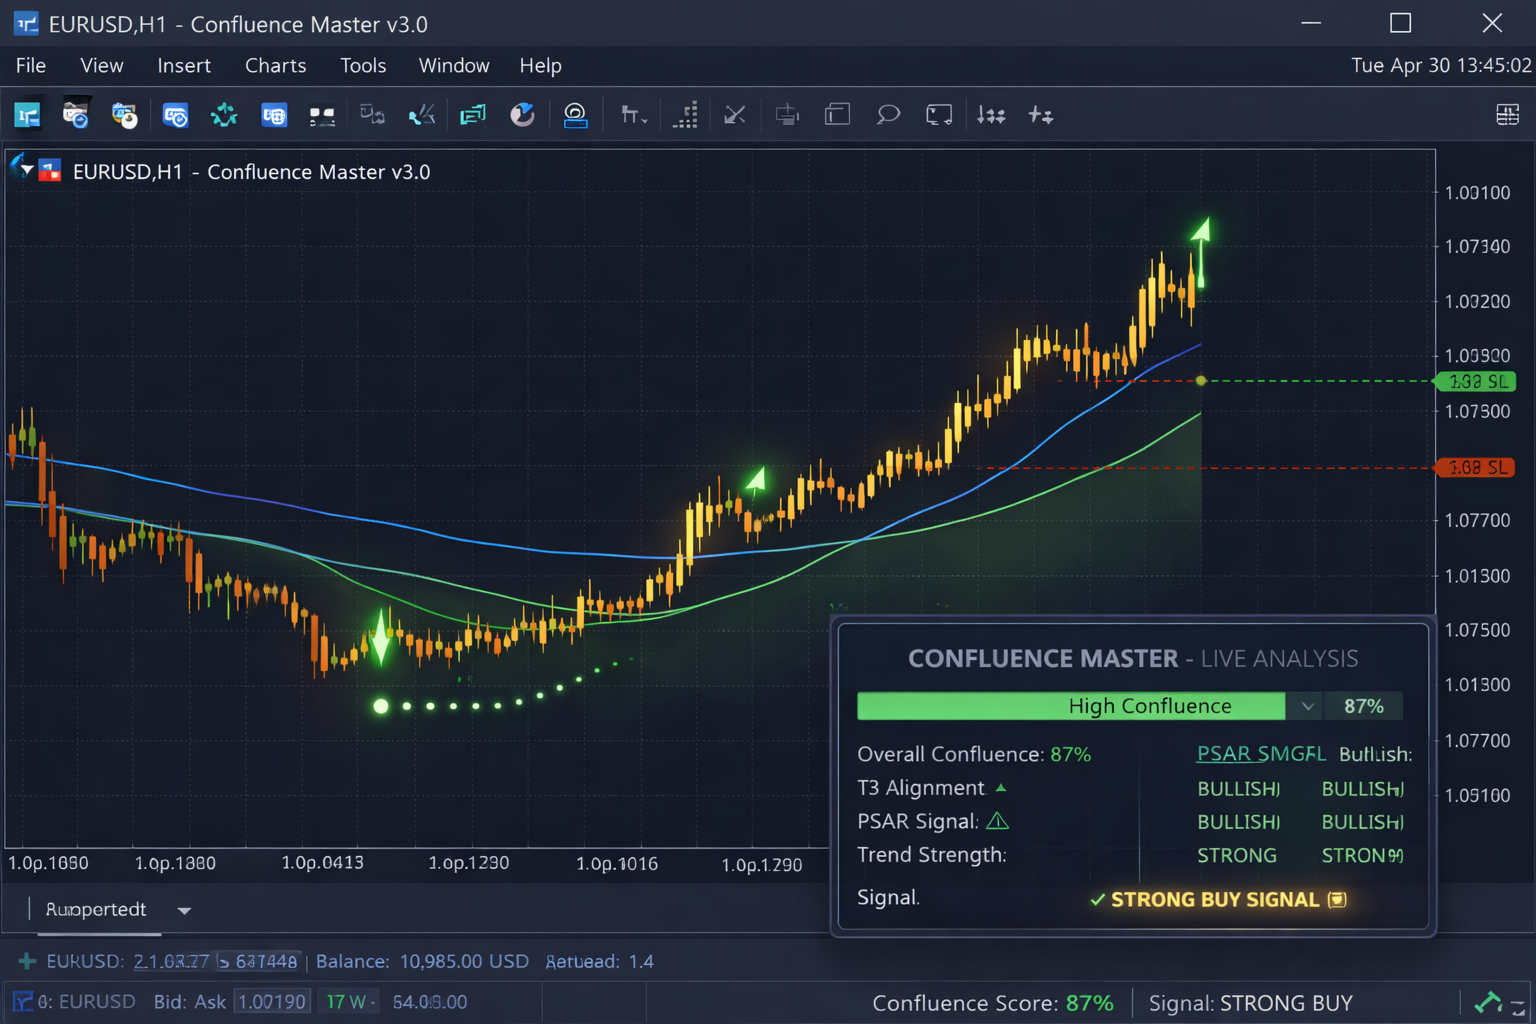Click the dotted staircase bars icon
The image size is (1536, 1024).
(686, 115)
